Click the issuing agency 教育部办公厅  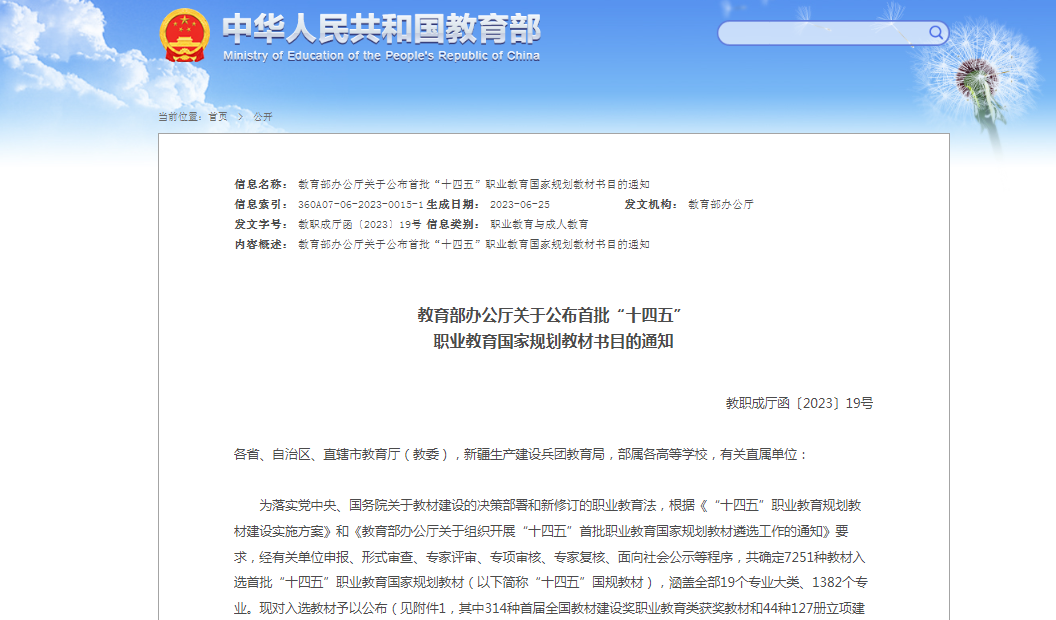pos(721,205)
